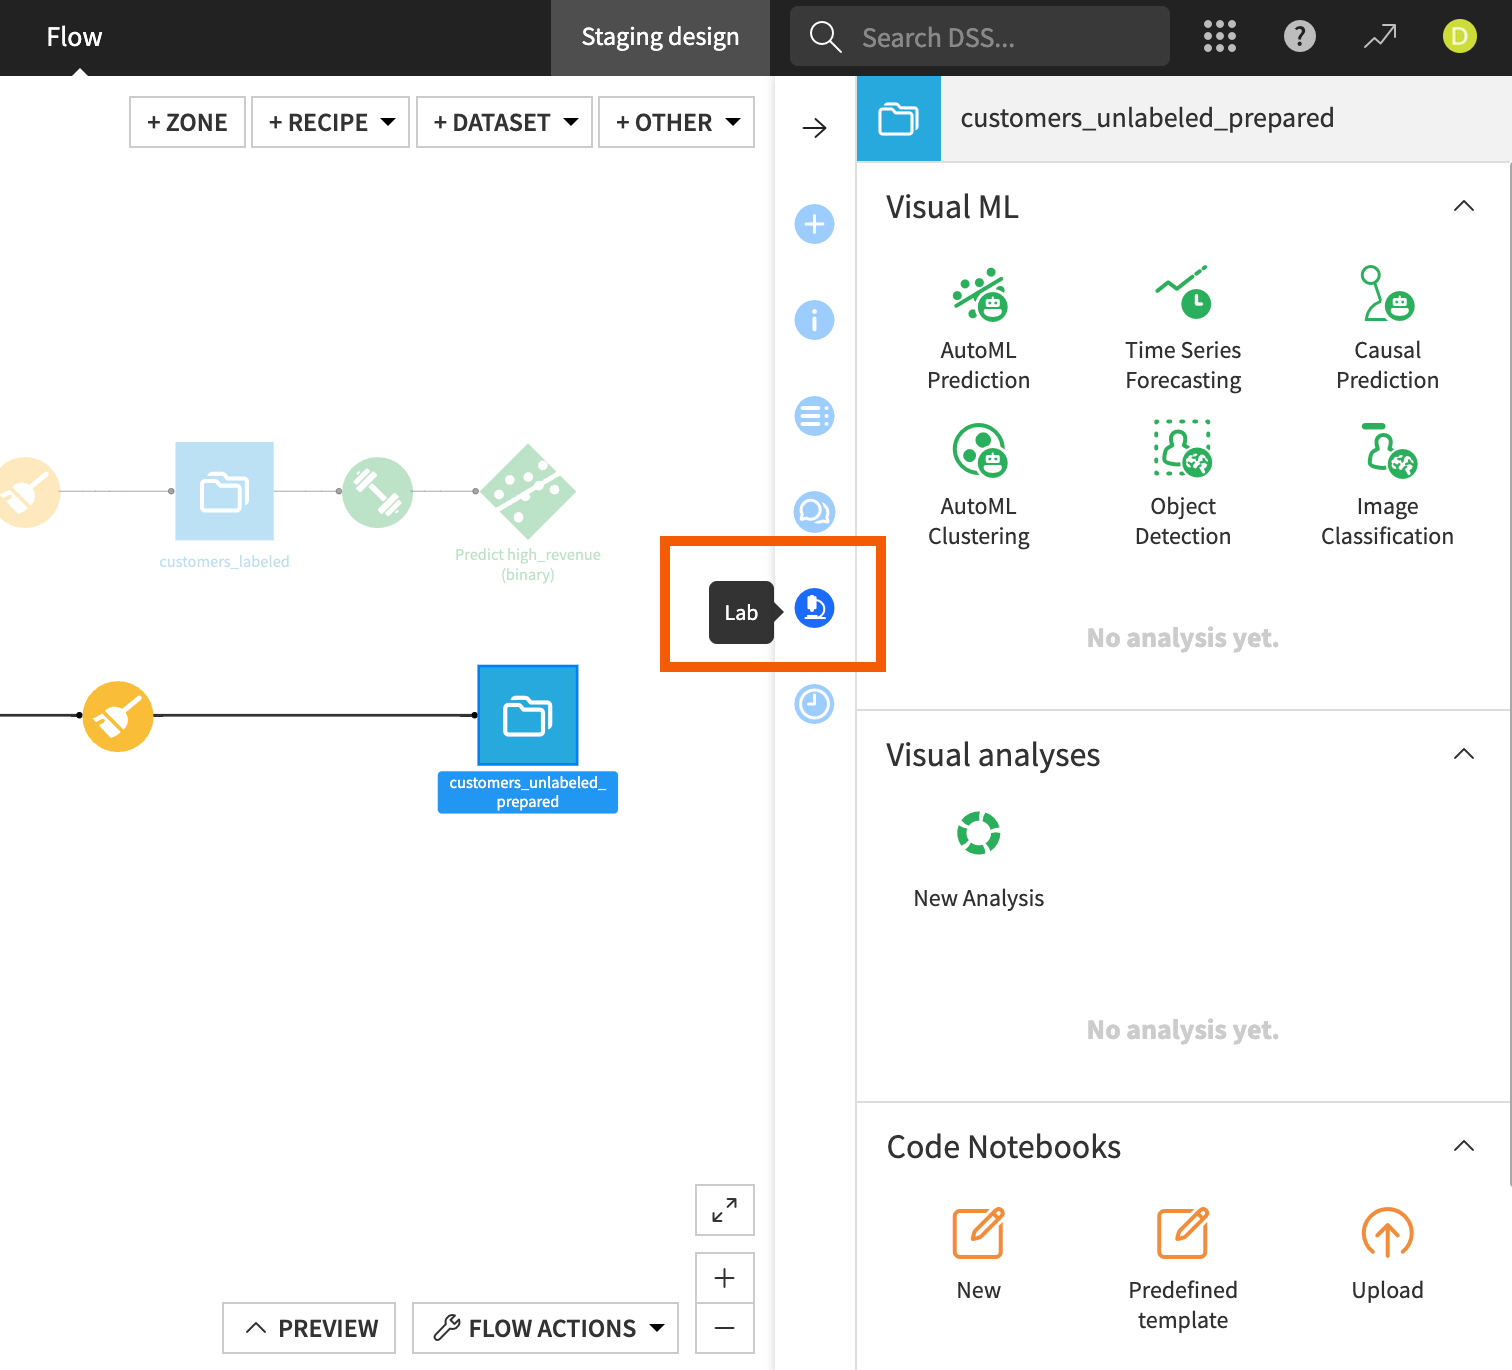Collapse the Code Notebooks section
The image size is (1512, 1370).
coord(1464,1146)
